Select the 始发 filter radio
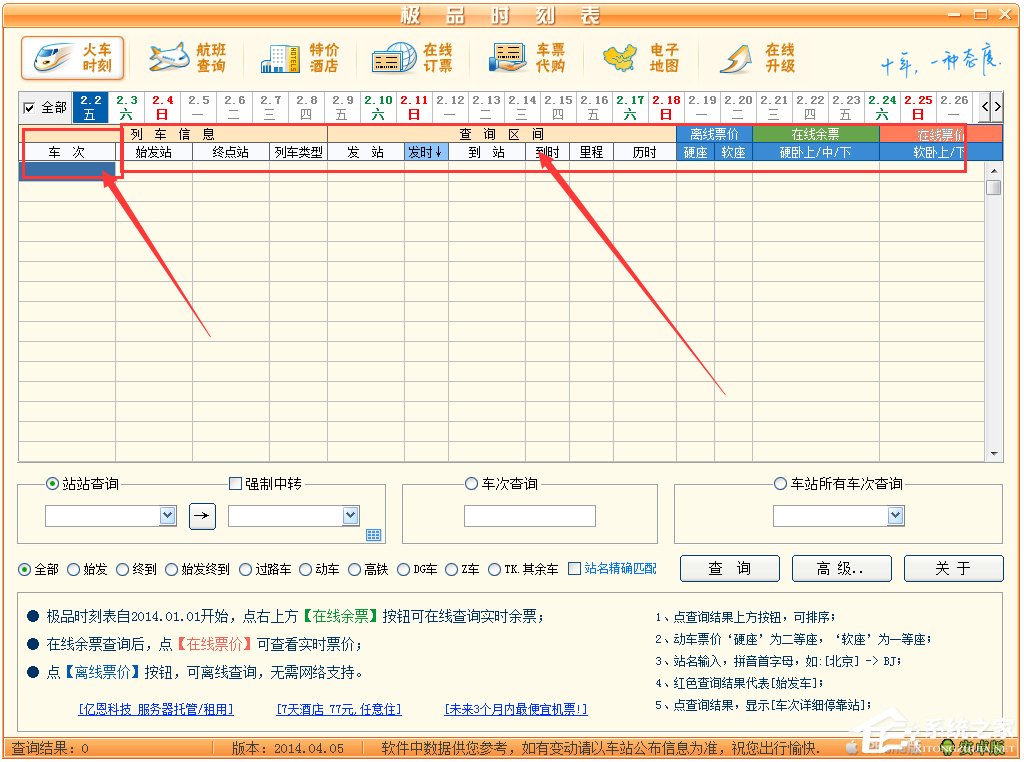Viewport: 1024px width, 762px height. coord(73,569)
